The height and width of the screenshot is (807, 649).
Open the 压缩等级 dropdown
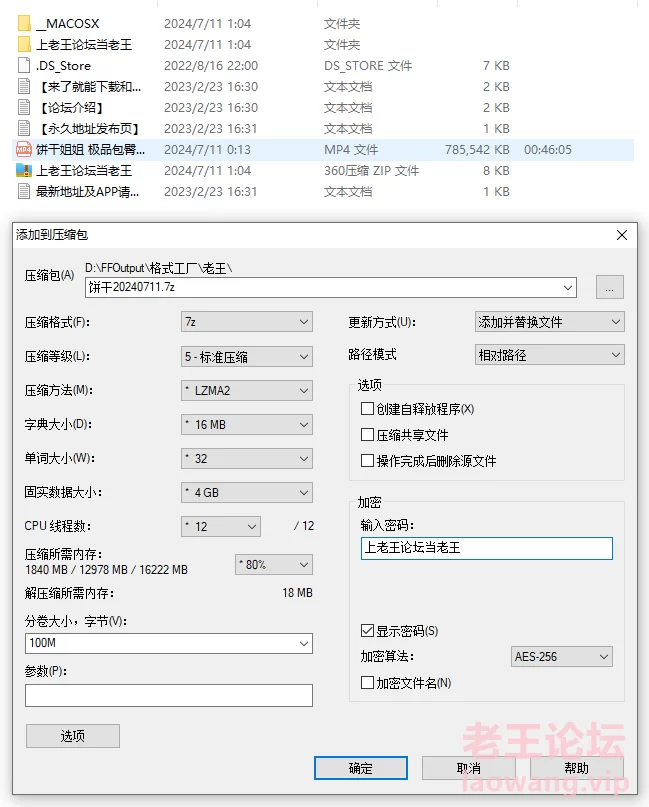pos(247,356)
